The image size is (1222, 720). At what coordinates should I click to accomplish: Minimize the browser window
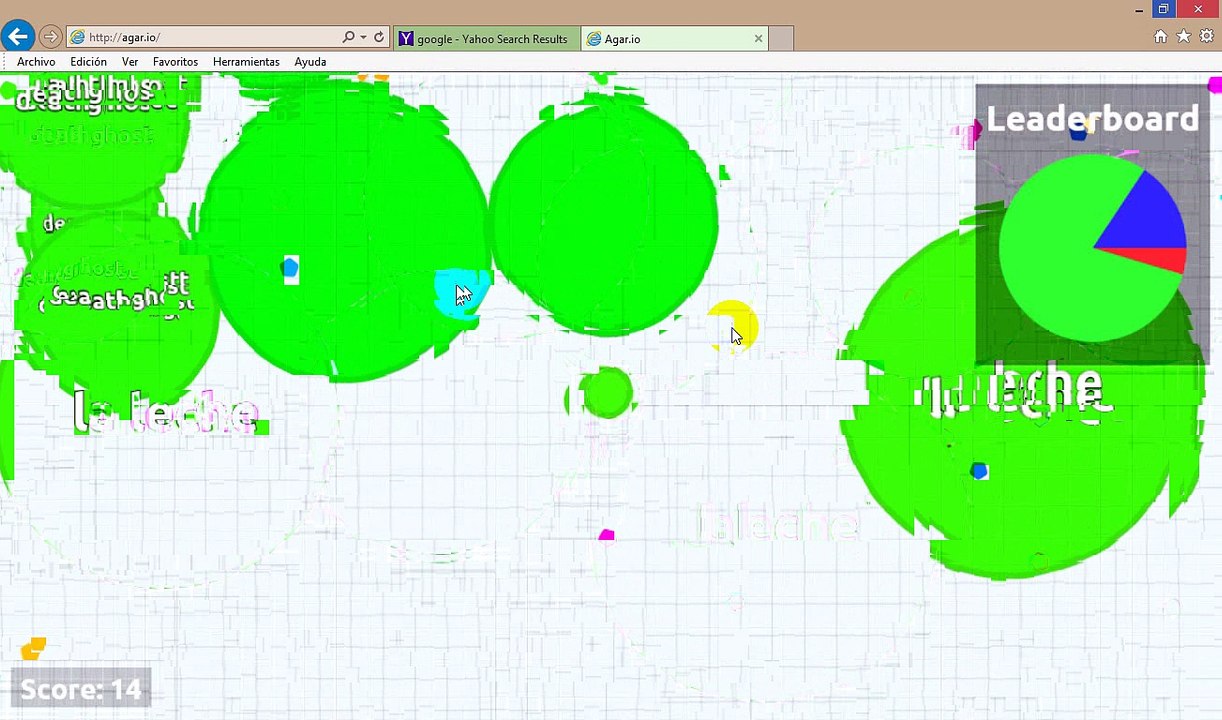coord(1139,10)
